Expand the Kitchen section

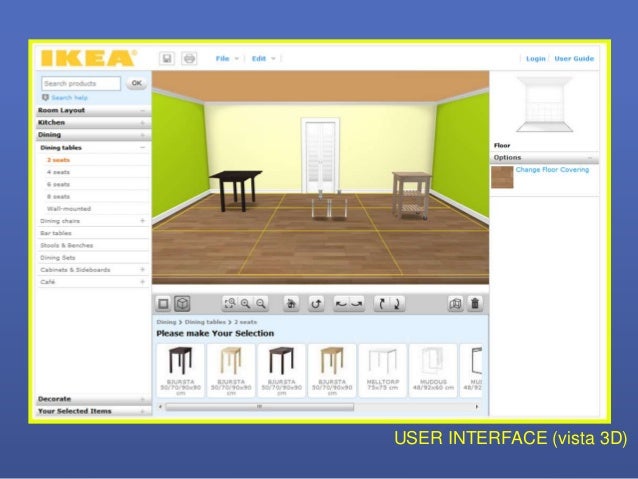[x=142, y=123]
